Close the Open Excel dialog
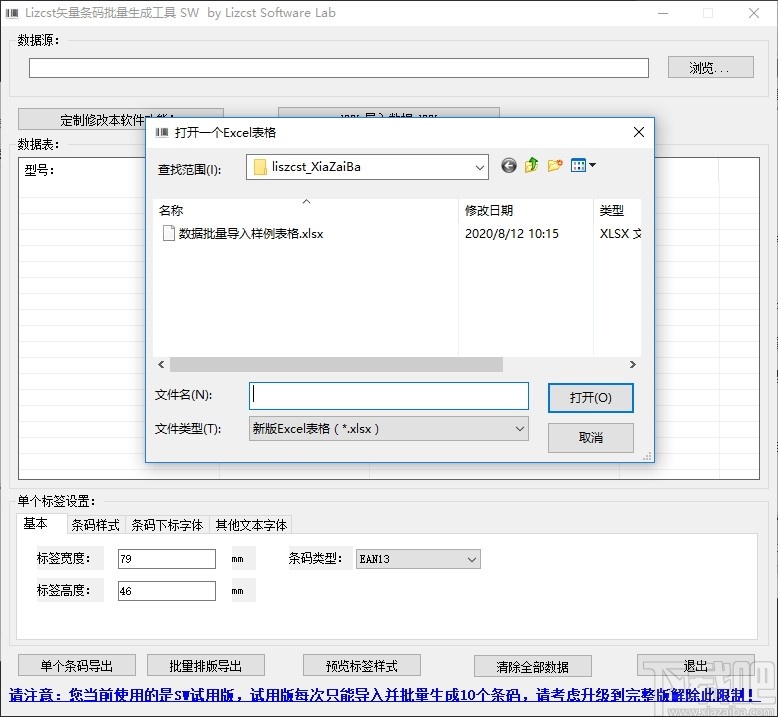Screen dimensions: 778x717 639,132
